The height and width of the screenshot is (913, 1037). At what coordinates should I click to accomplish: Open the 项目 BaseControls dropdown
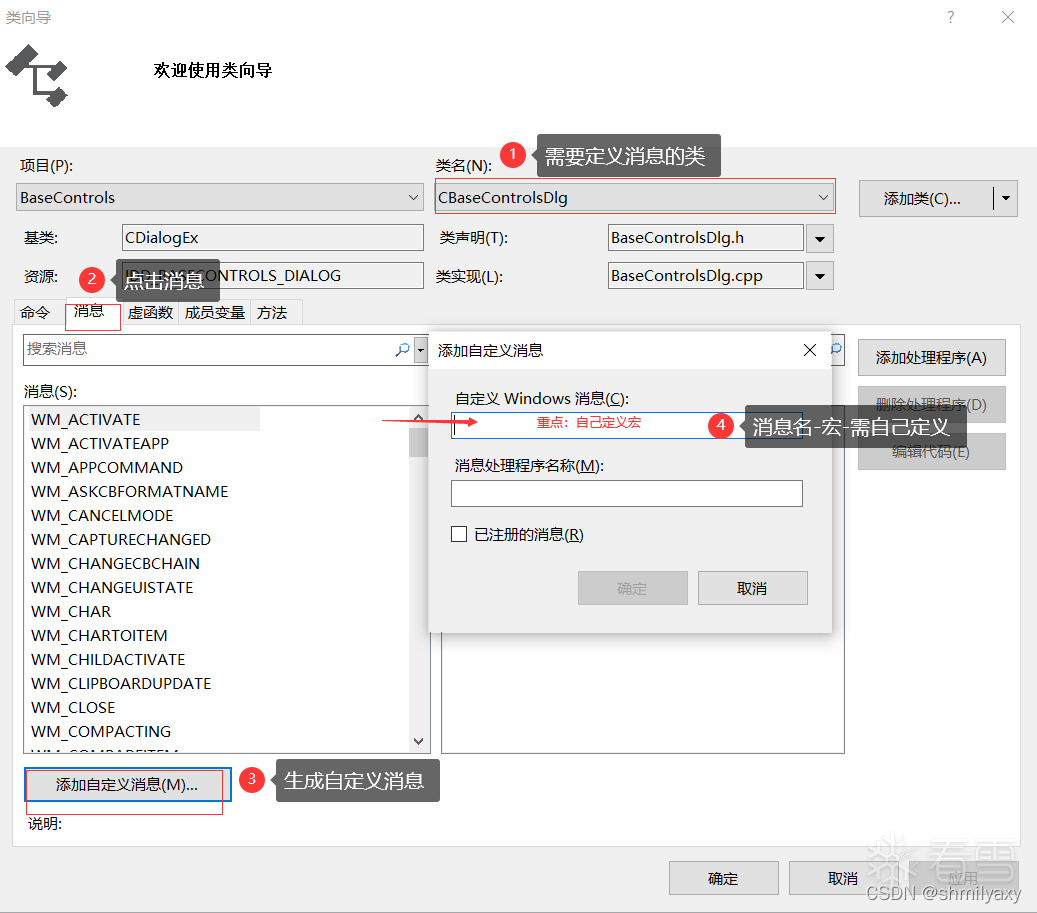point(220,197)
